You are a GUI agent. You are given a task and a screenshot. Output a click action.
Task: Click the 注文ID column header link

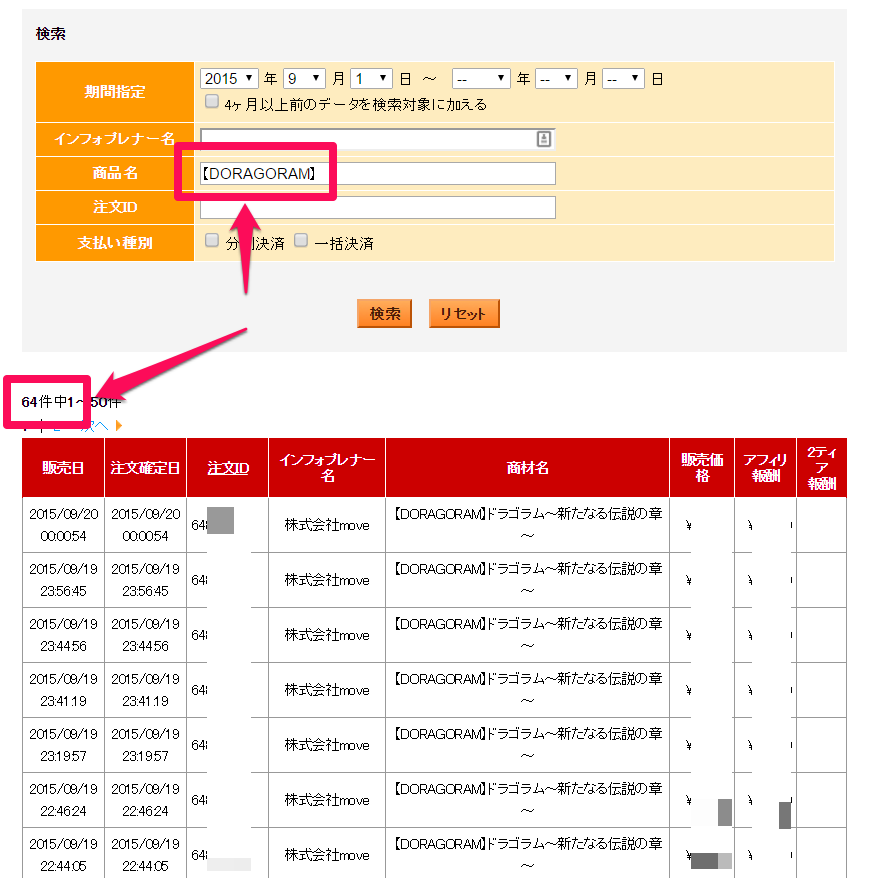pyautogui.click(x=228, y=468)
